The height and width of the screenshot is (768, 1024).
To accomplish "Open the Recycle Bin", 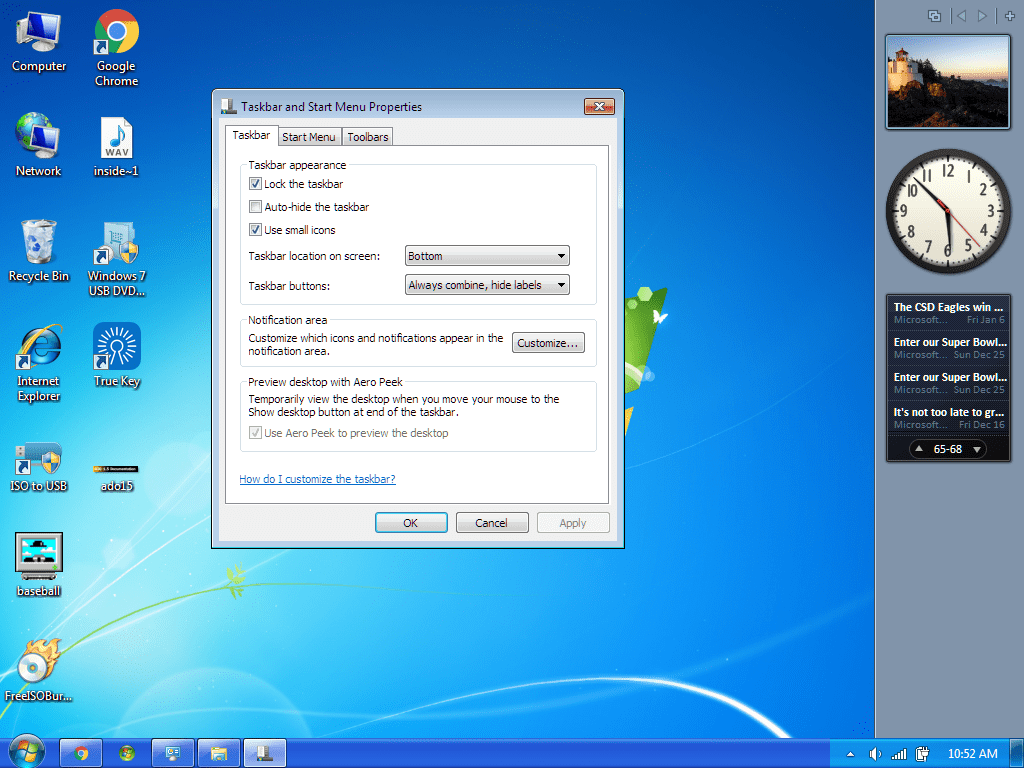I will click(39, 240).
